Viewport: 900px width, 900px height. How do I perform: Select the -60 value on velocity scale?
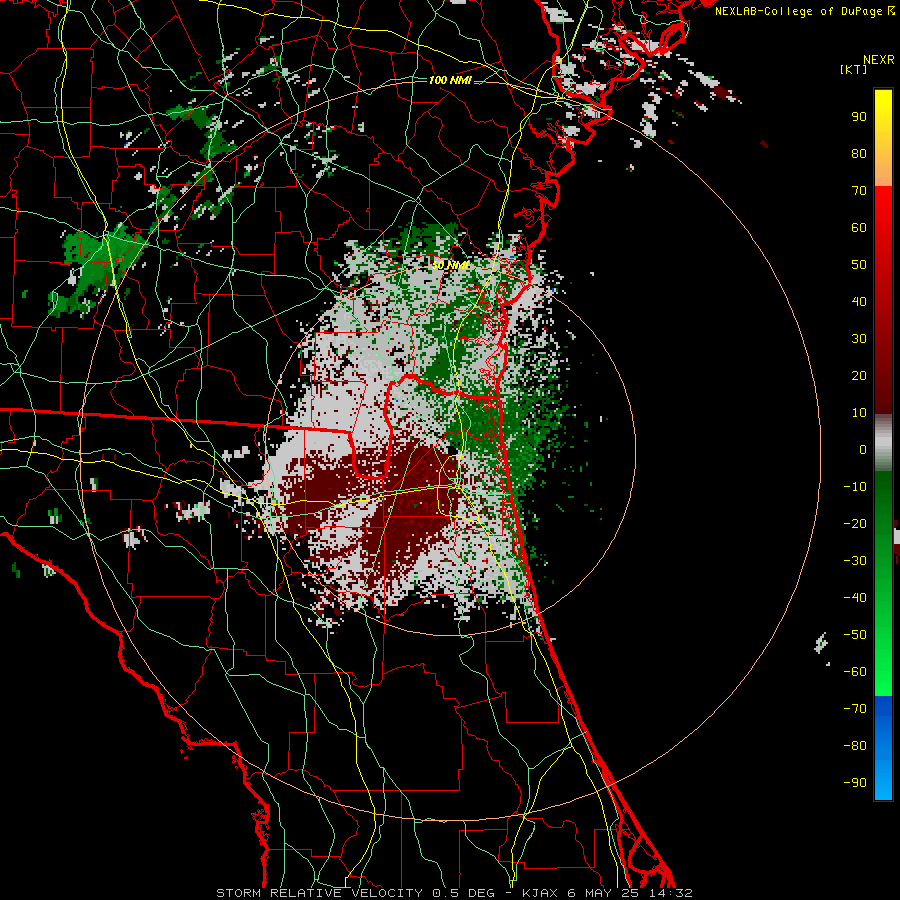[855, 672]
